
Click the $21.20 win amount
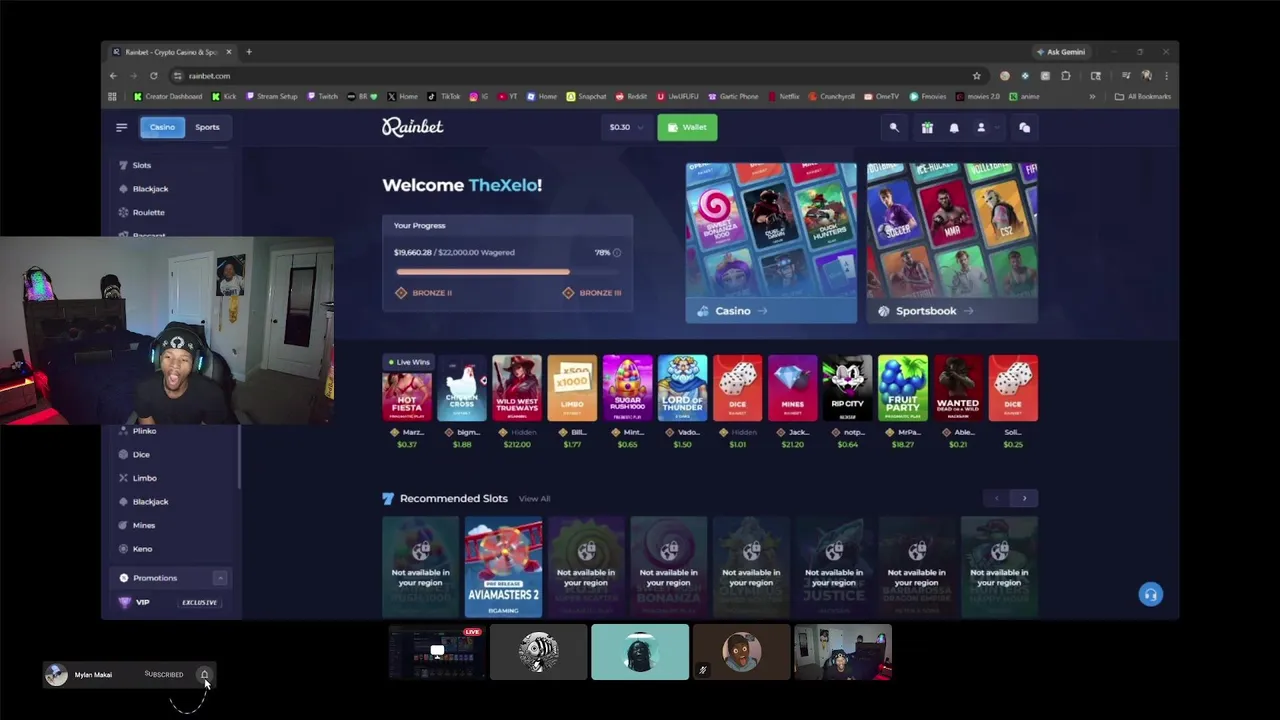[x=792, y=444]
